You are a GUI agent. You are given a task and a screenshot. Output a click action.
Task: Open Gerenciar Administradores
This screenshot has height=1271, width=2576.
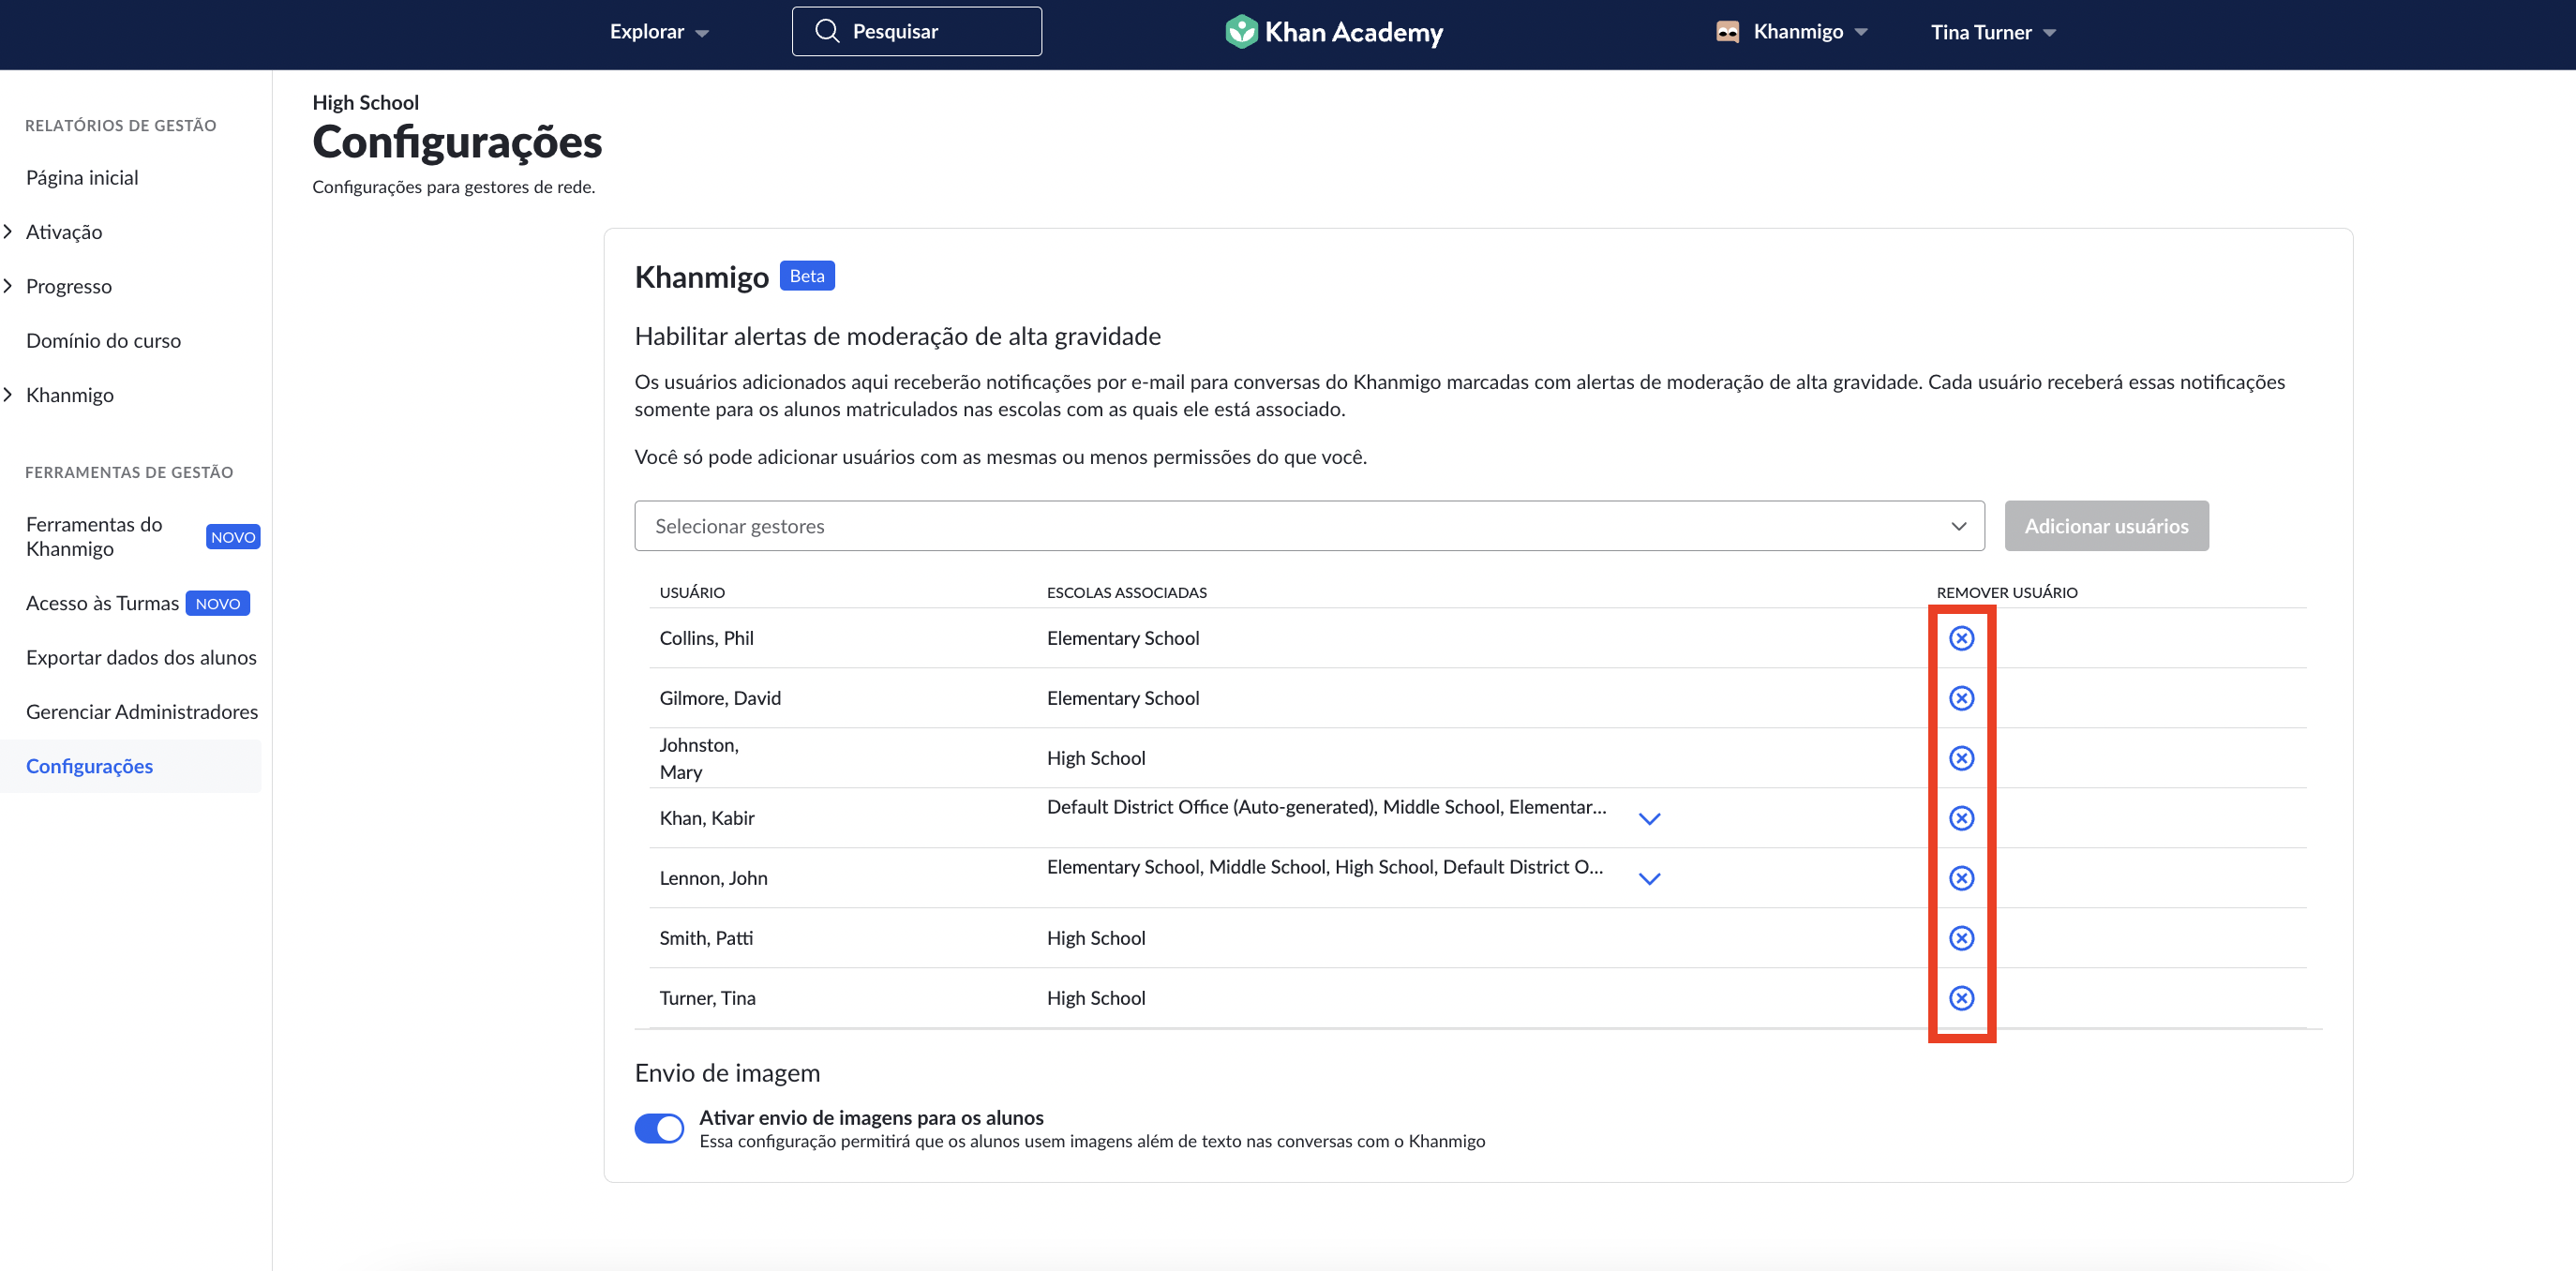coord(142,712)
